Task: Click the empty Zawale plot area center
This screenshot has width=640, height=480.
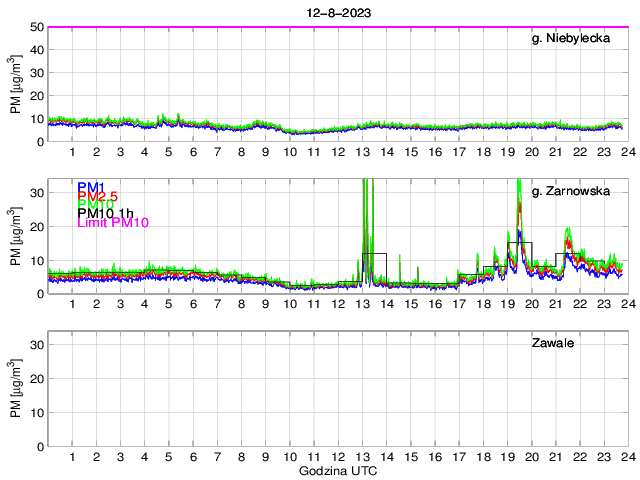Action: (x=336, y=388)
